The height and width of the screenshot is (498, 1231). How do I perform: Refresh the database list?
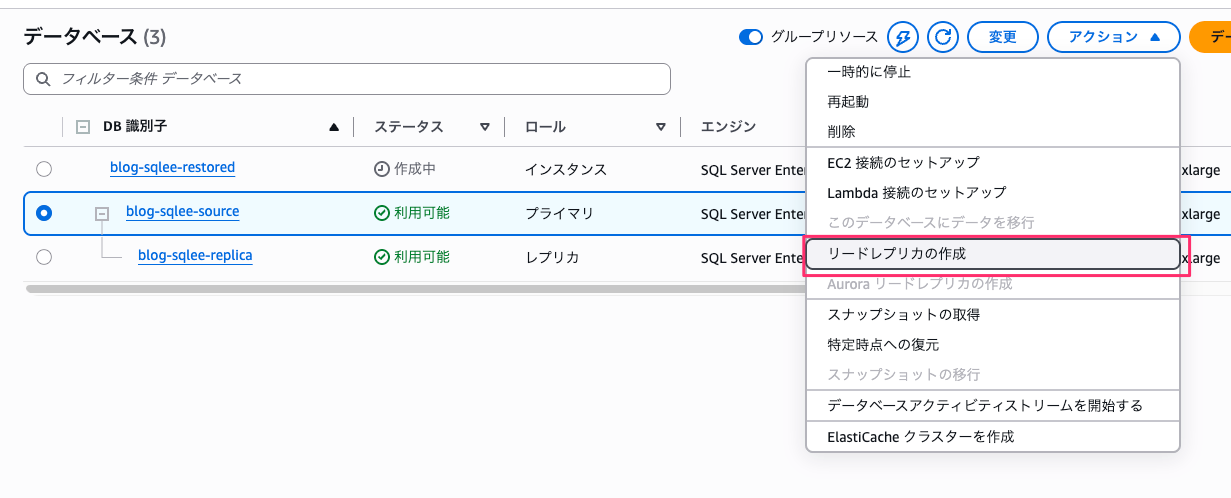click(x=943, y=37)
